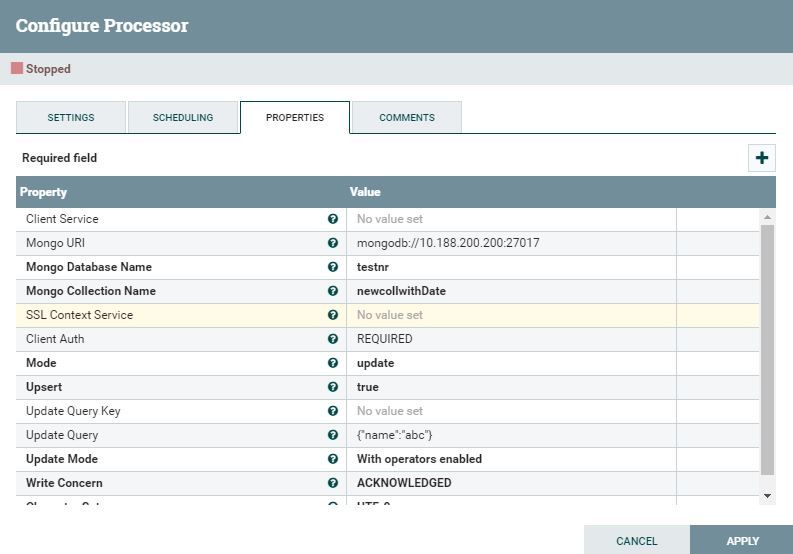Show help for Upsert property

coord(332,387)
